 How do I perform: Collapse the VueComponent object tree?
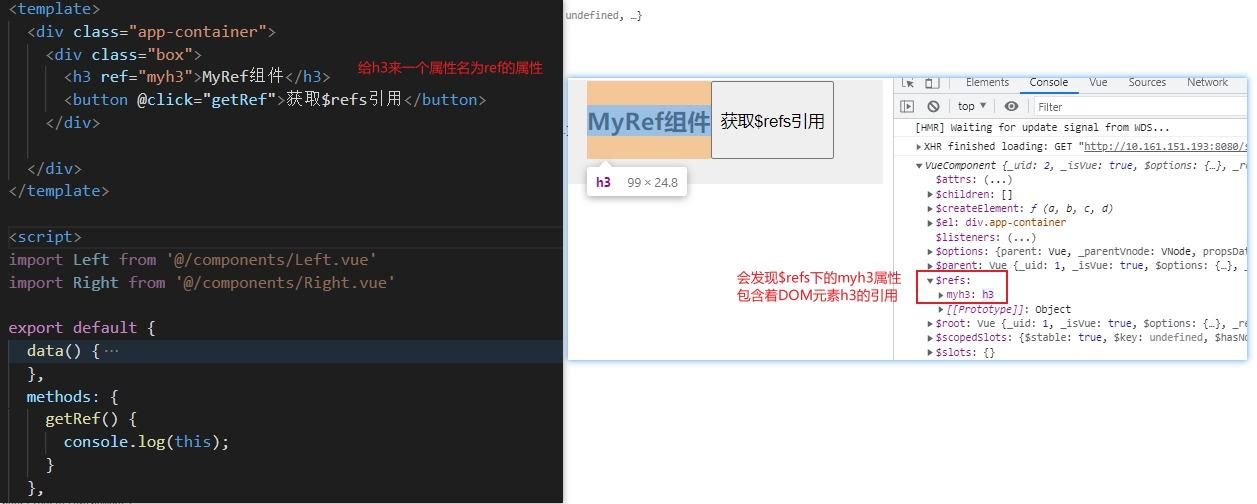tap(920, 166)
